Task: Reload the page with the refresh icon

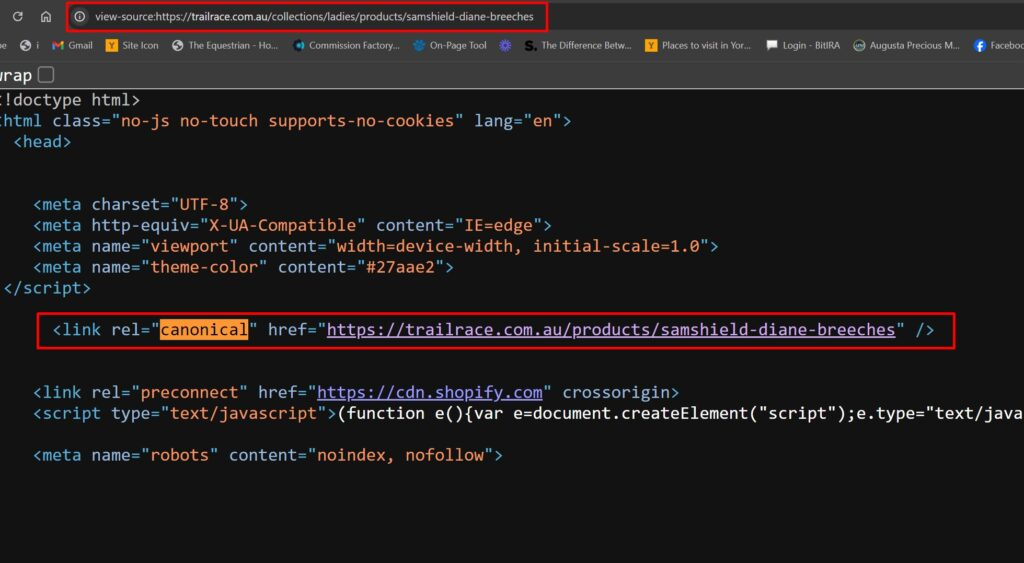Action: pos(18,16)
